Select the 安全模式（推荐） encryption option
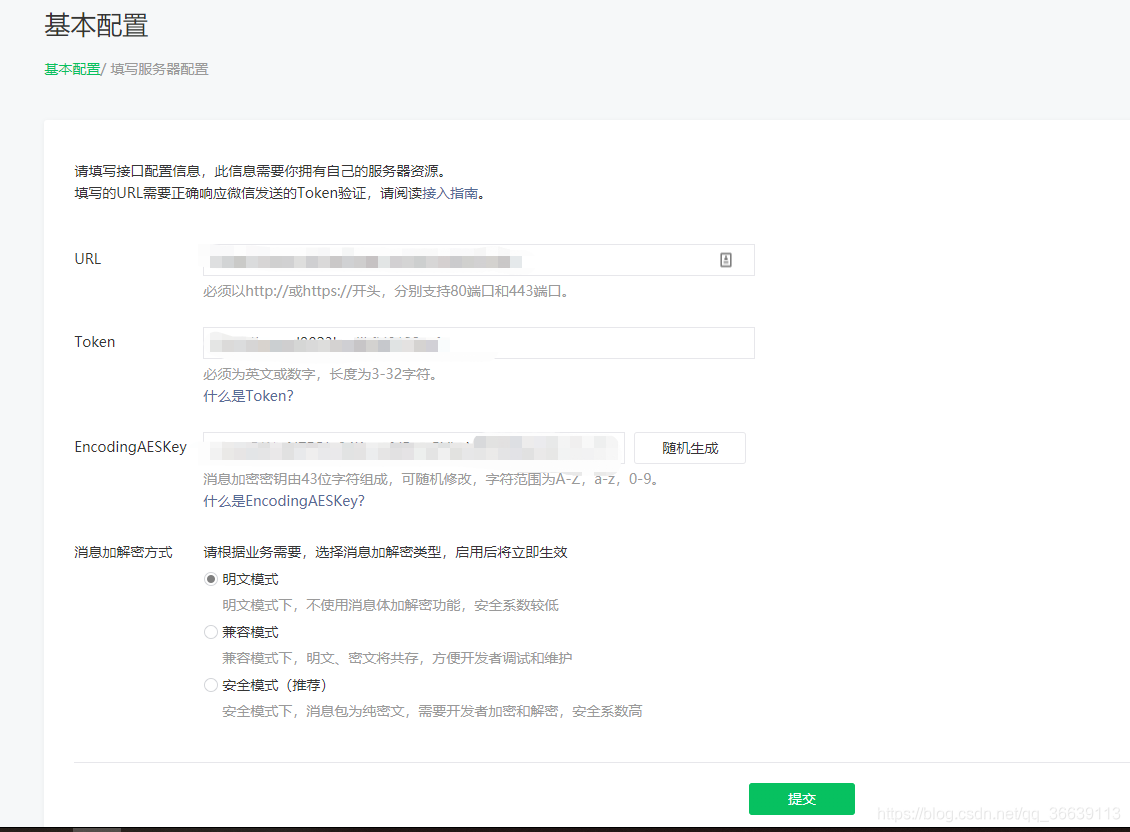 210,684
